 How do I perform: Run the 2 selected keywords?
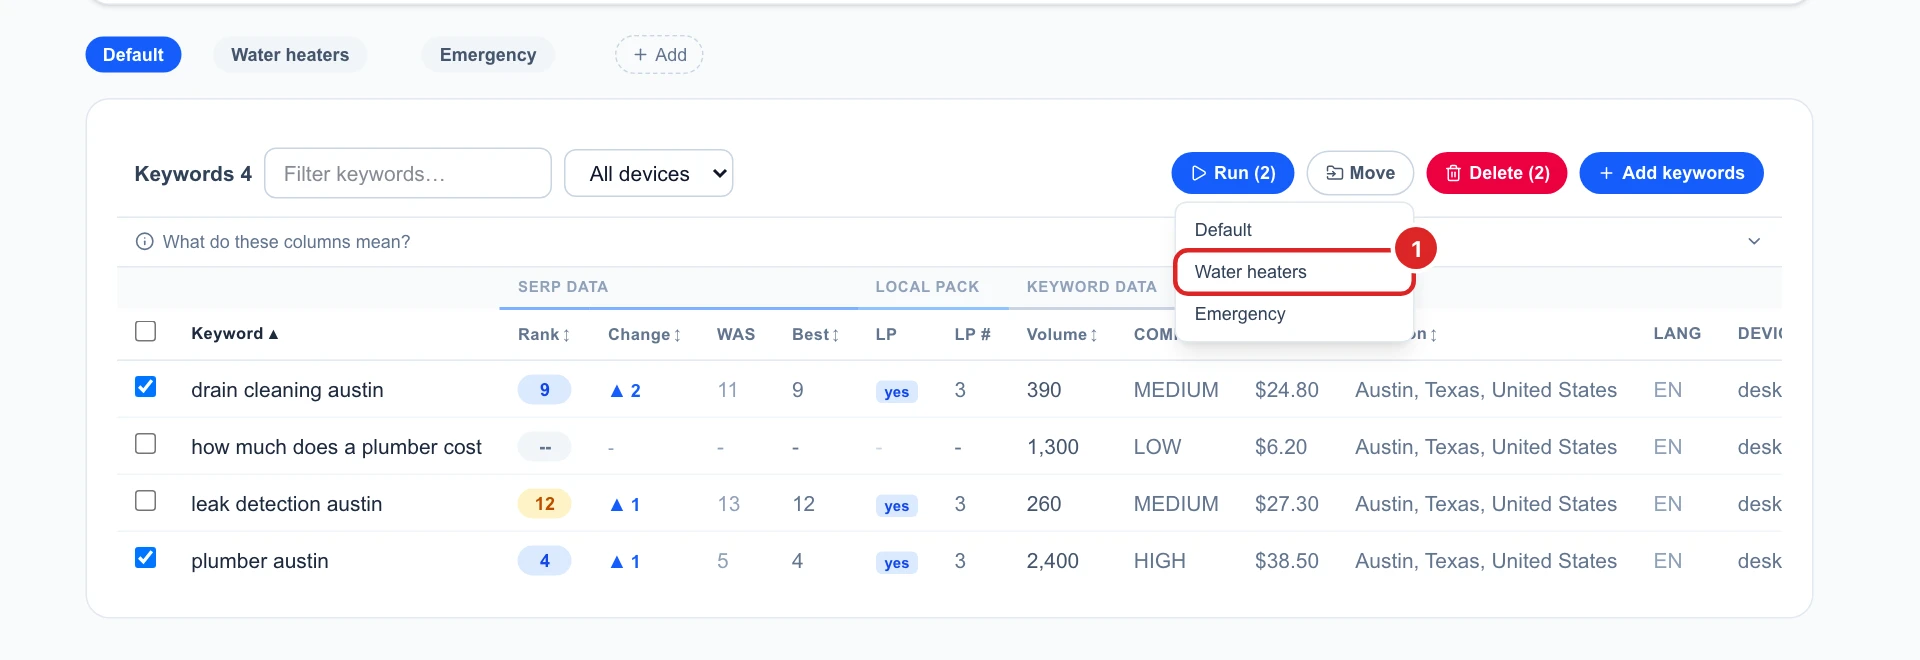point(1233,173)
